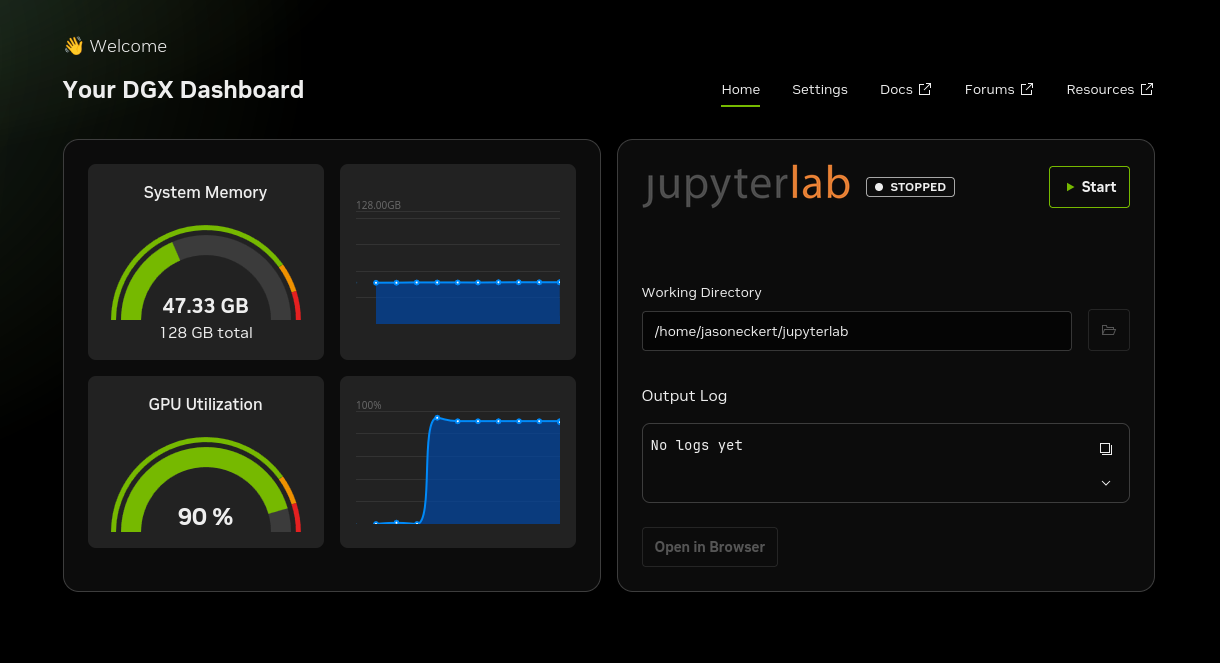Screen dimensions: 1220x663
Task: Copy the output log contents
Action: (x=1105, y=448)
